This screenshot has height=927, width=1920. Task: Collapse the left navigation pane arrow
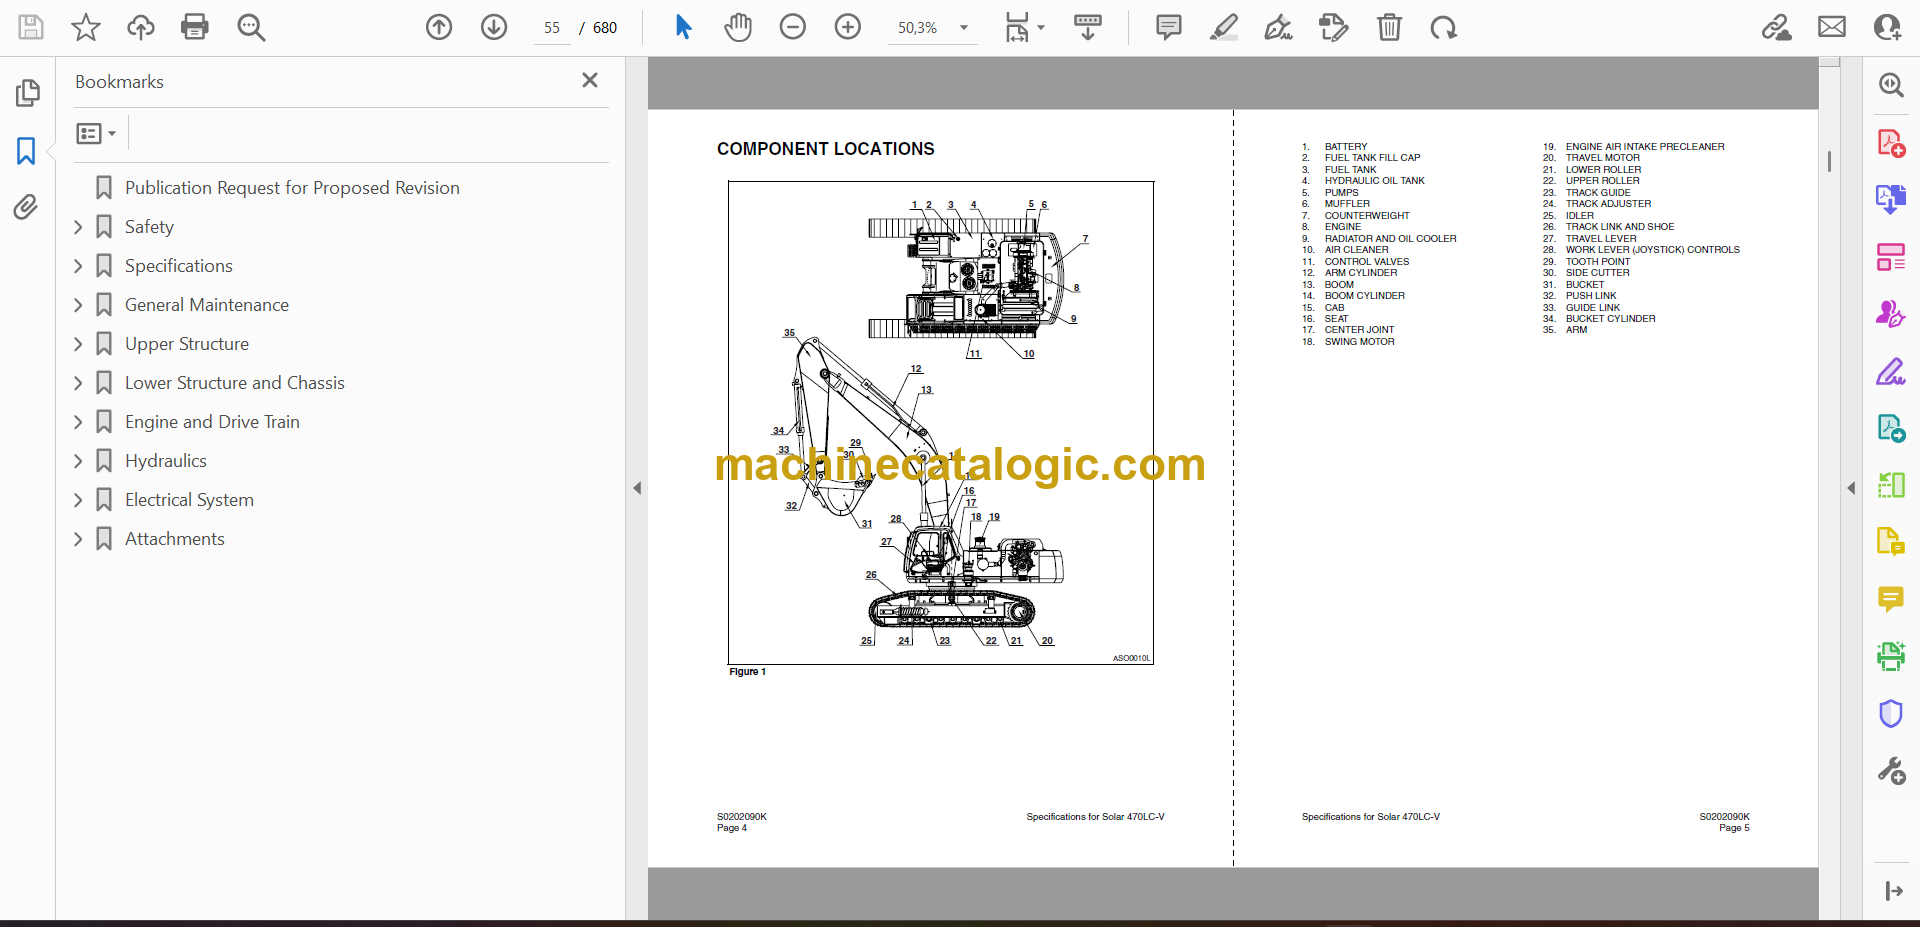pyautogui.click(x=637, y=488)
